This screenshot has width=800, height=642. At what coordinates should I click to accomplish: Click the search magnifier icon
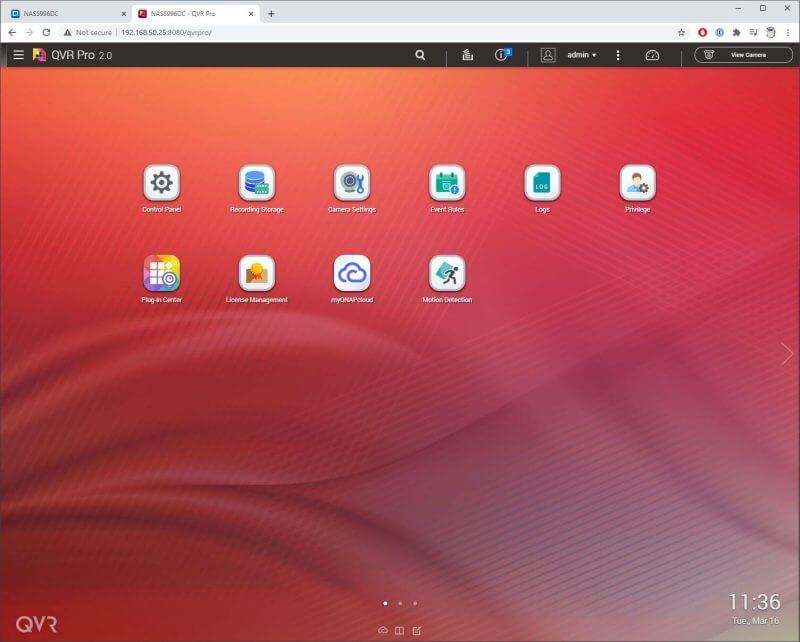pyautogui.click(x=420, y=55)
